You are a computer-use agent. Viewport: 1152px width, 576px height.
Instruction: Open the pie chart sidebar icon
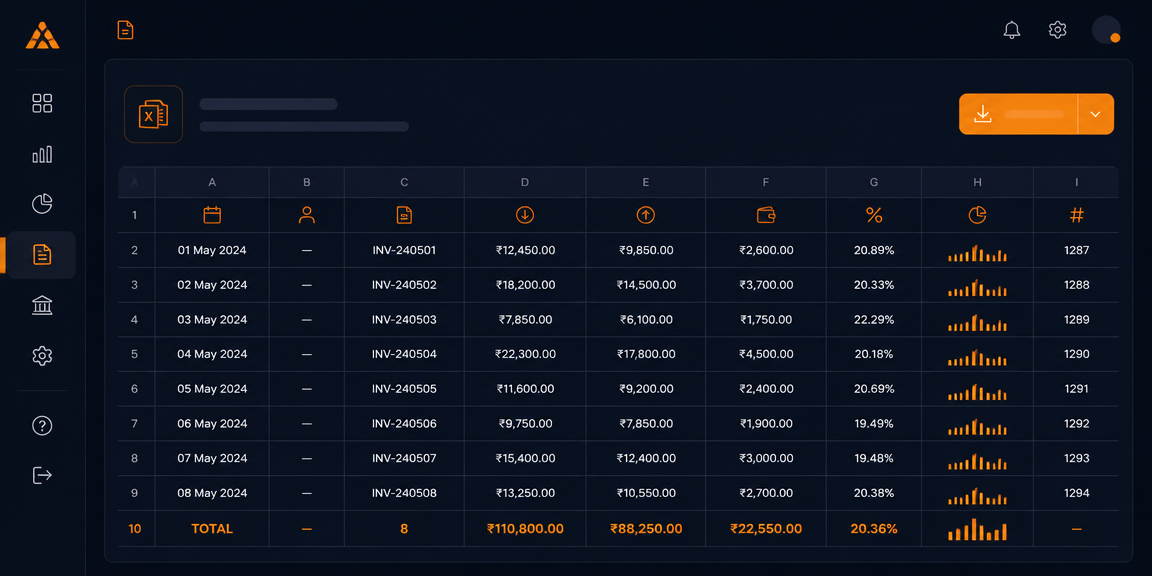pyautogui.click(x=43, y=204)
